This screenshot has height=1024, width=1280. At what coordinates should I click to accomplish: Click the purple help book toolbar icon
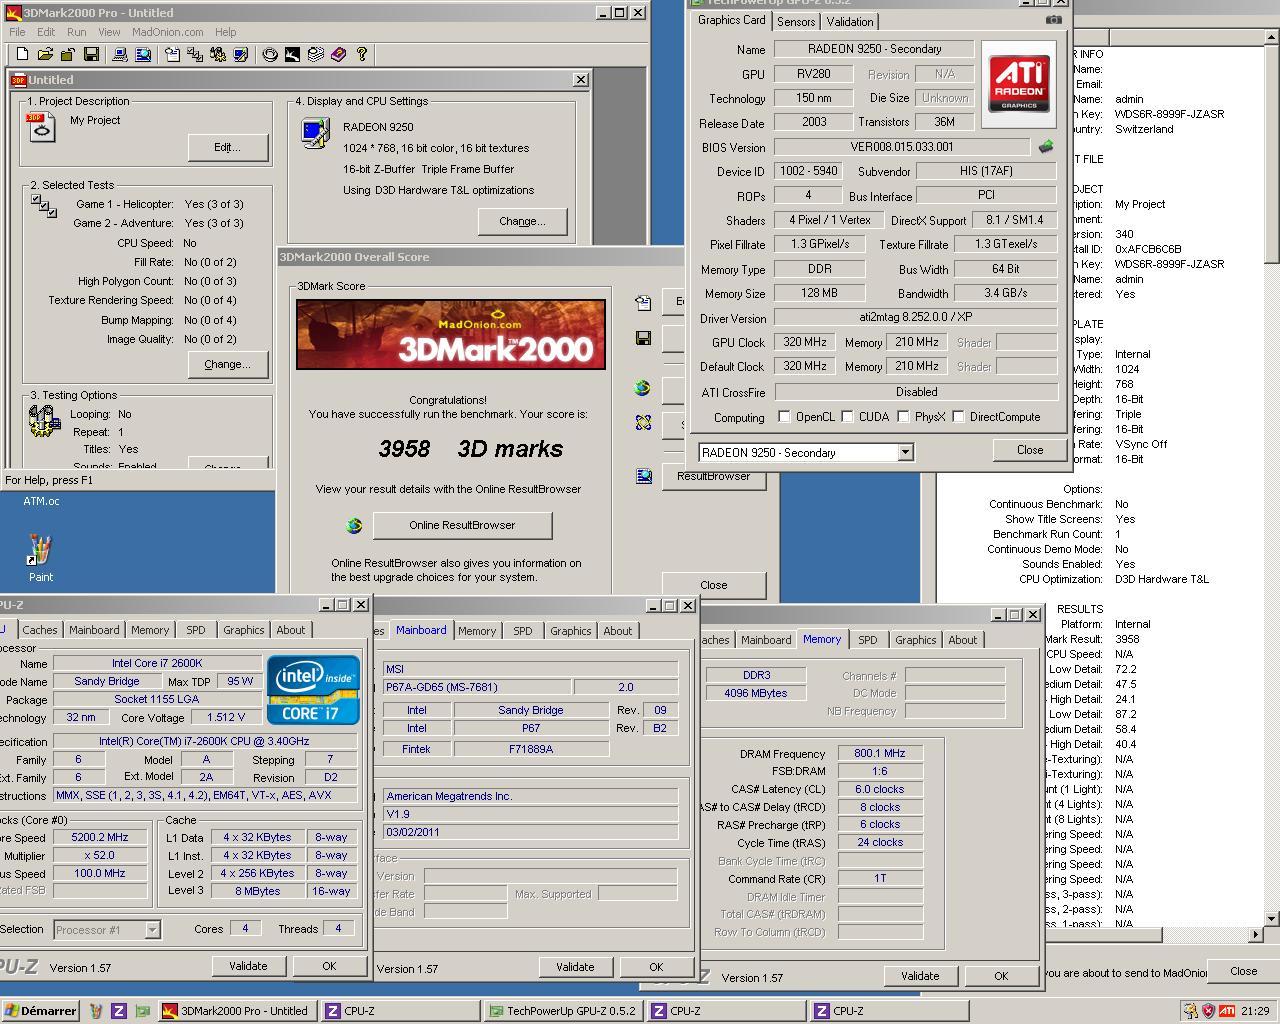click(338, 54)
